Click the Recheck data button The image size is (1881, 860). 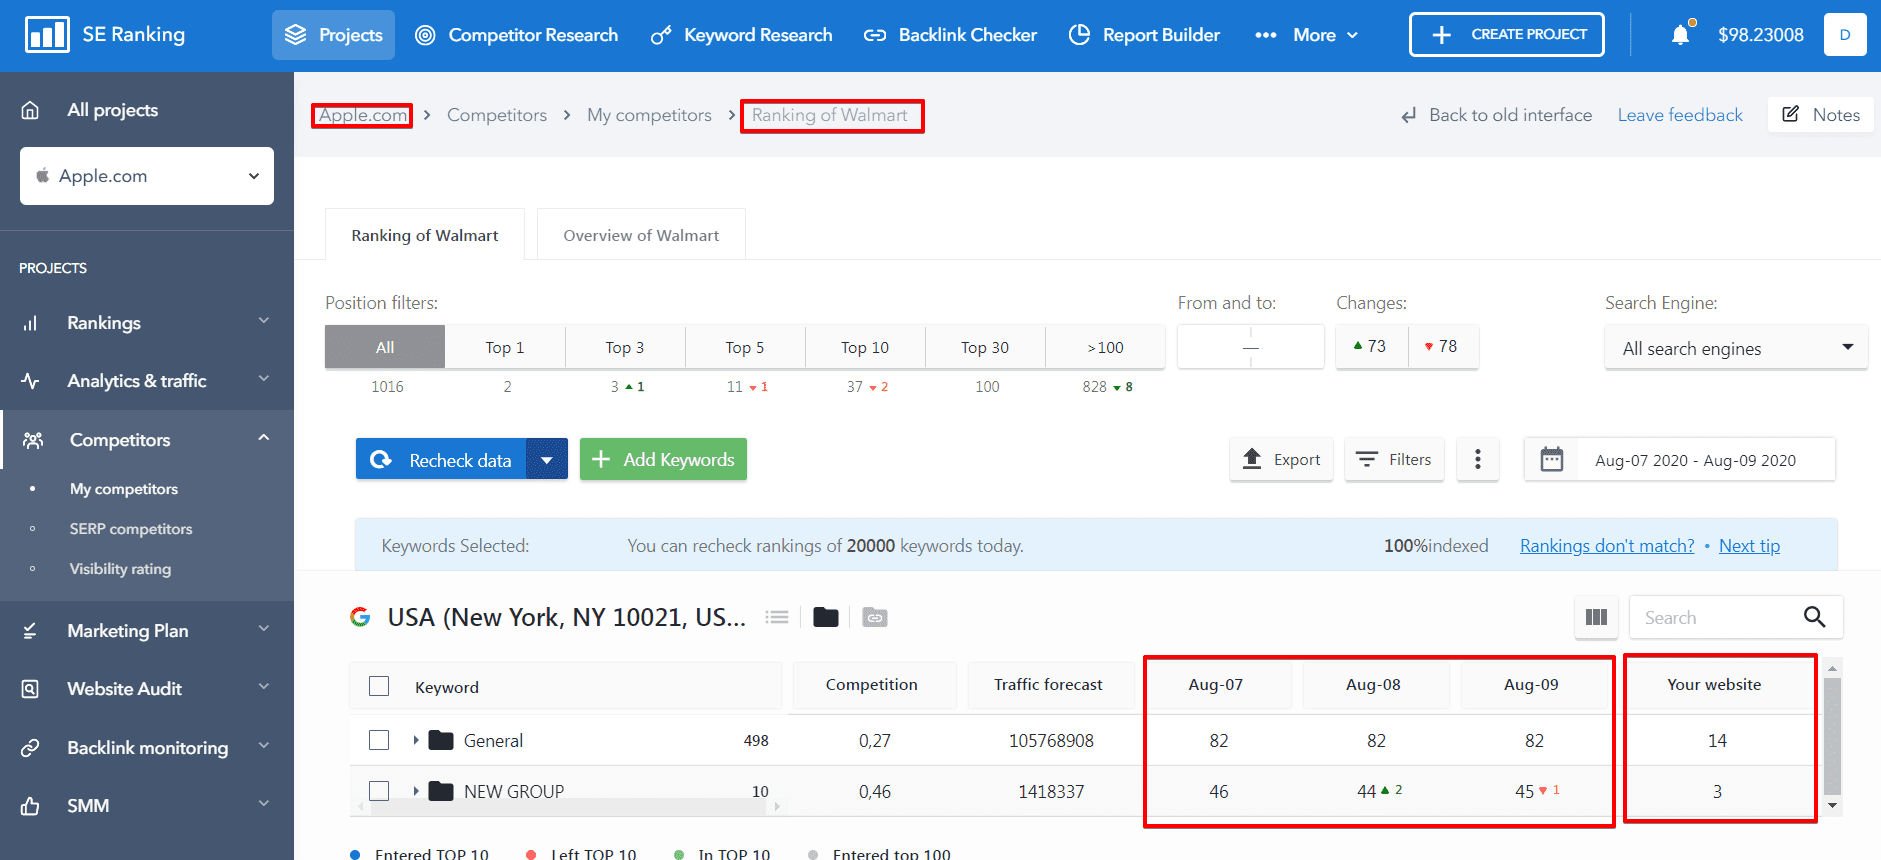(x=441, y=460)
